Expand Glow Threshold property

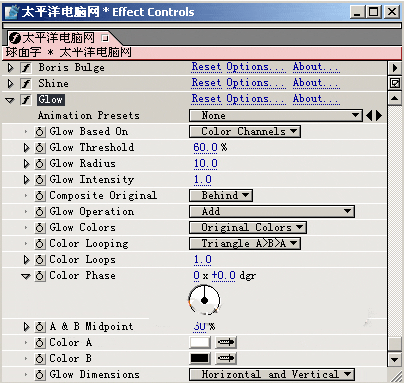tap(26, 148)
